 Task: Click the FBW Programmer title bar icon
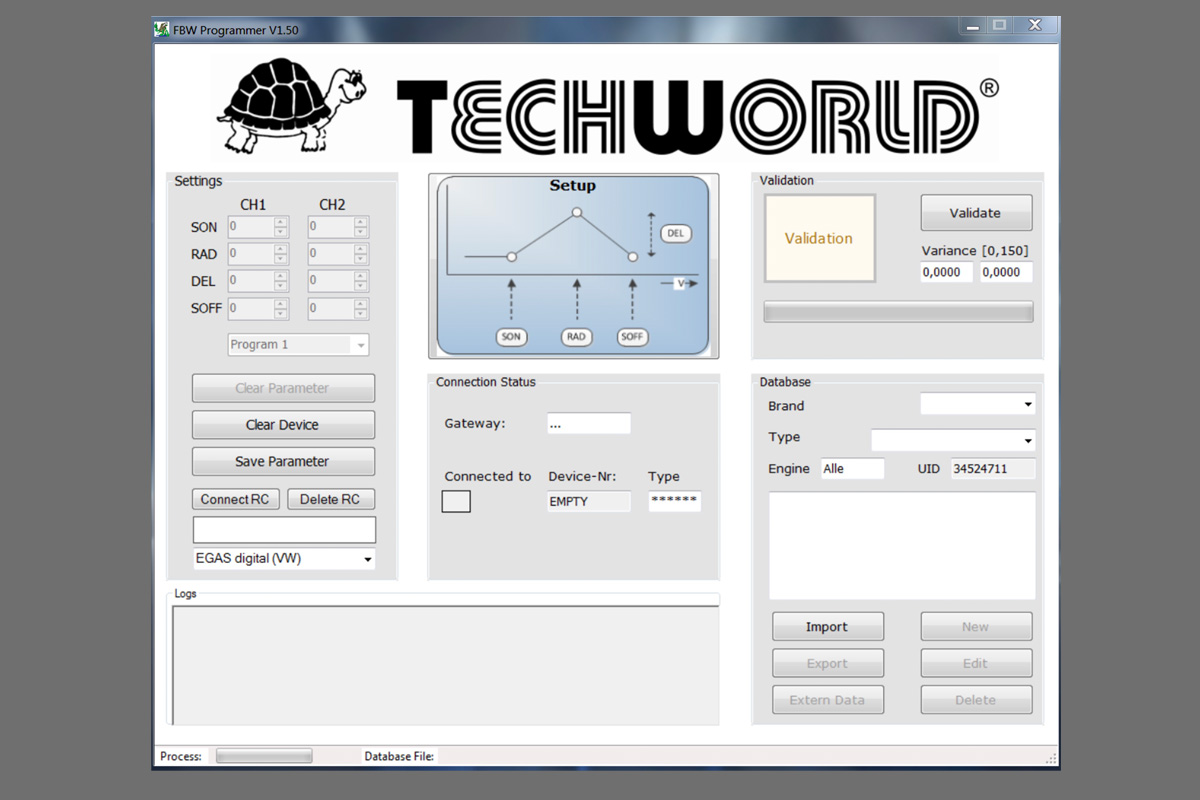pos(162,29)
